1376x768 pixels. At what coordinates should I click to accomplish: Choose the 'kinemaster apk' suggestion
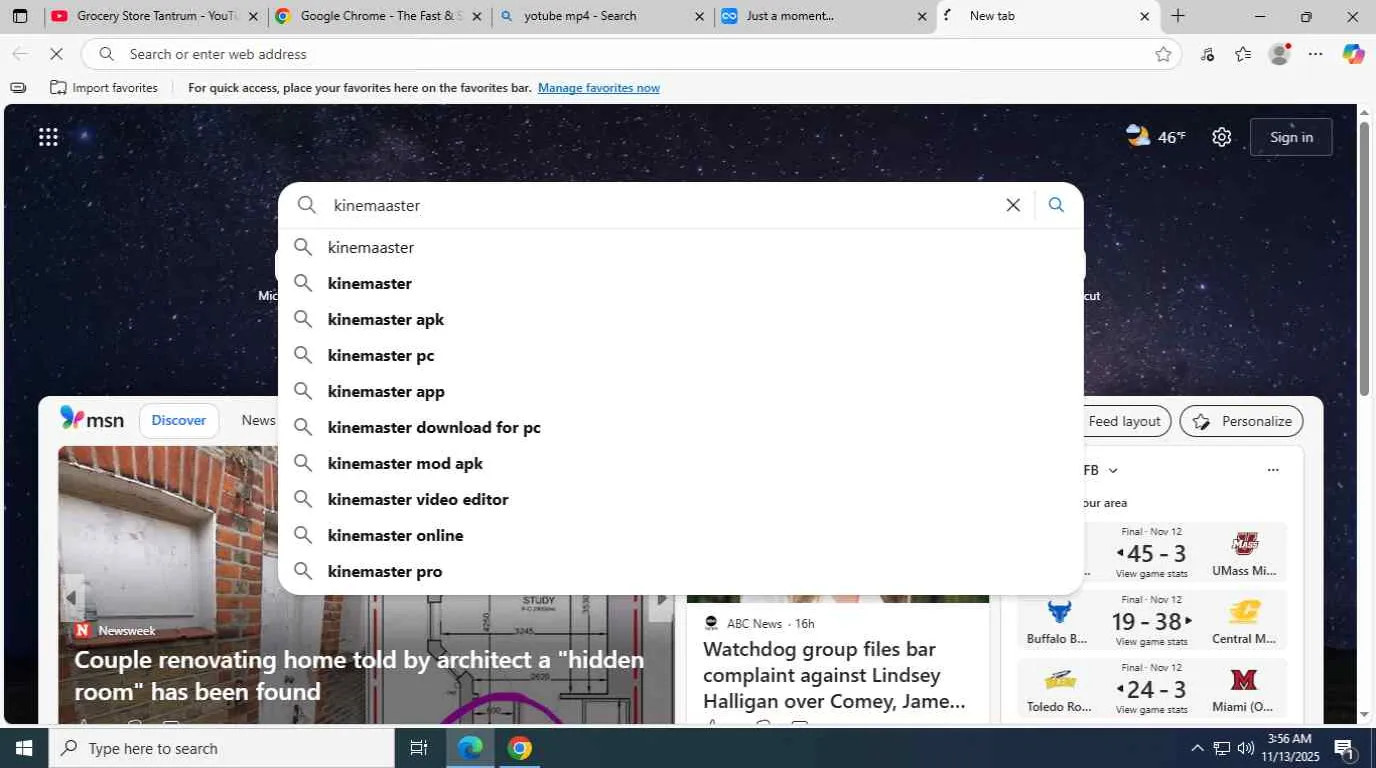681,319
